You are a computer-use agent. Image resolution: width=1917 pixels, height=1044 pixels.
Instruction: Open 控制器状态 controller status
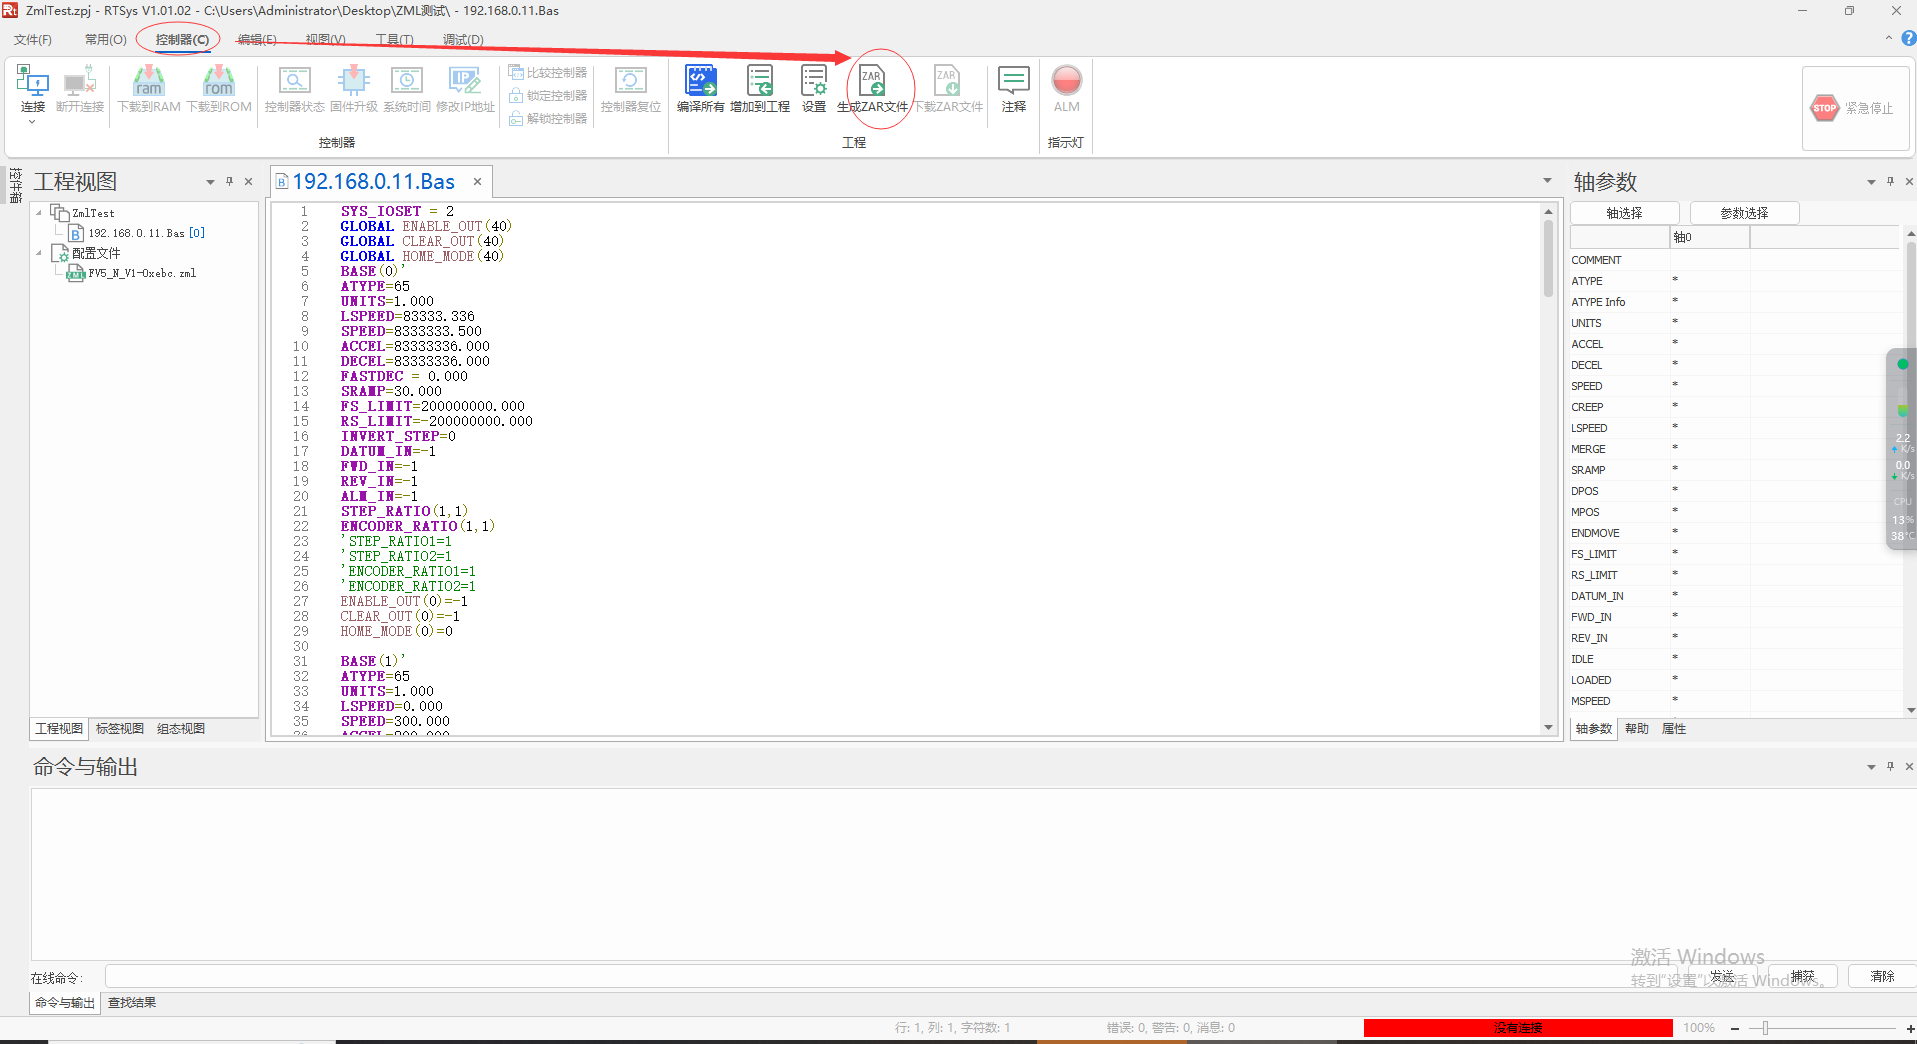tap(294, 88)
